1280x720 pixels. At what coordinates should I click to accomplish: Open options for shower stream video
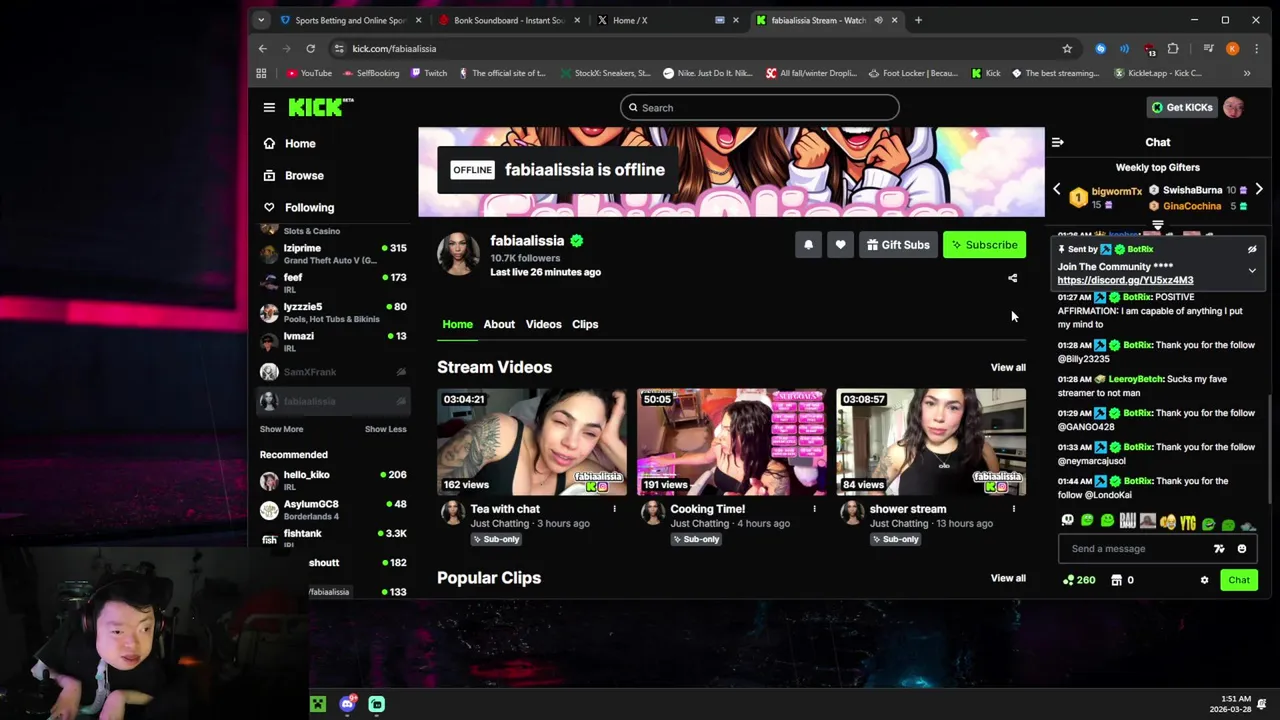pos(1013,509)
